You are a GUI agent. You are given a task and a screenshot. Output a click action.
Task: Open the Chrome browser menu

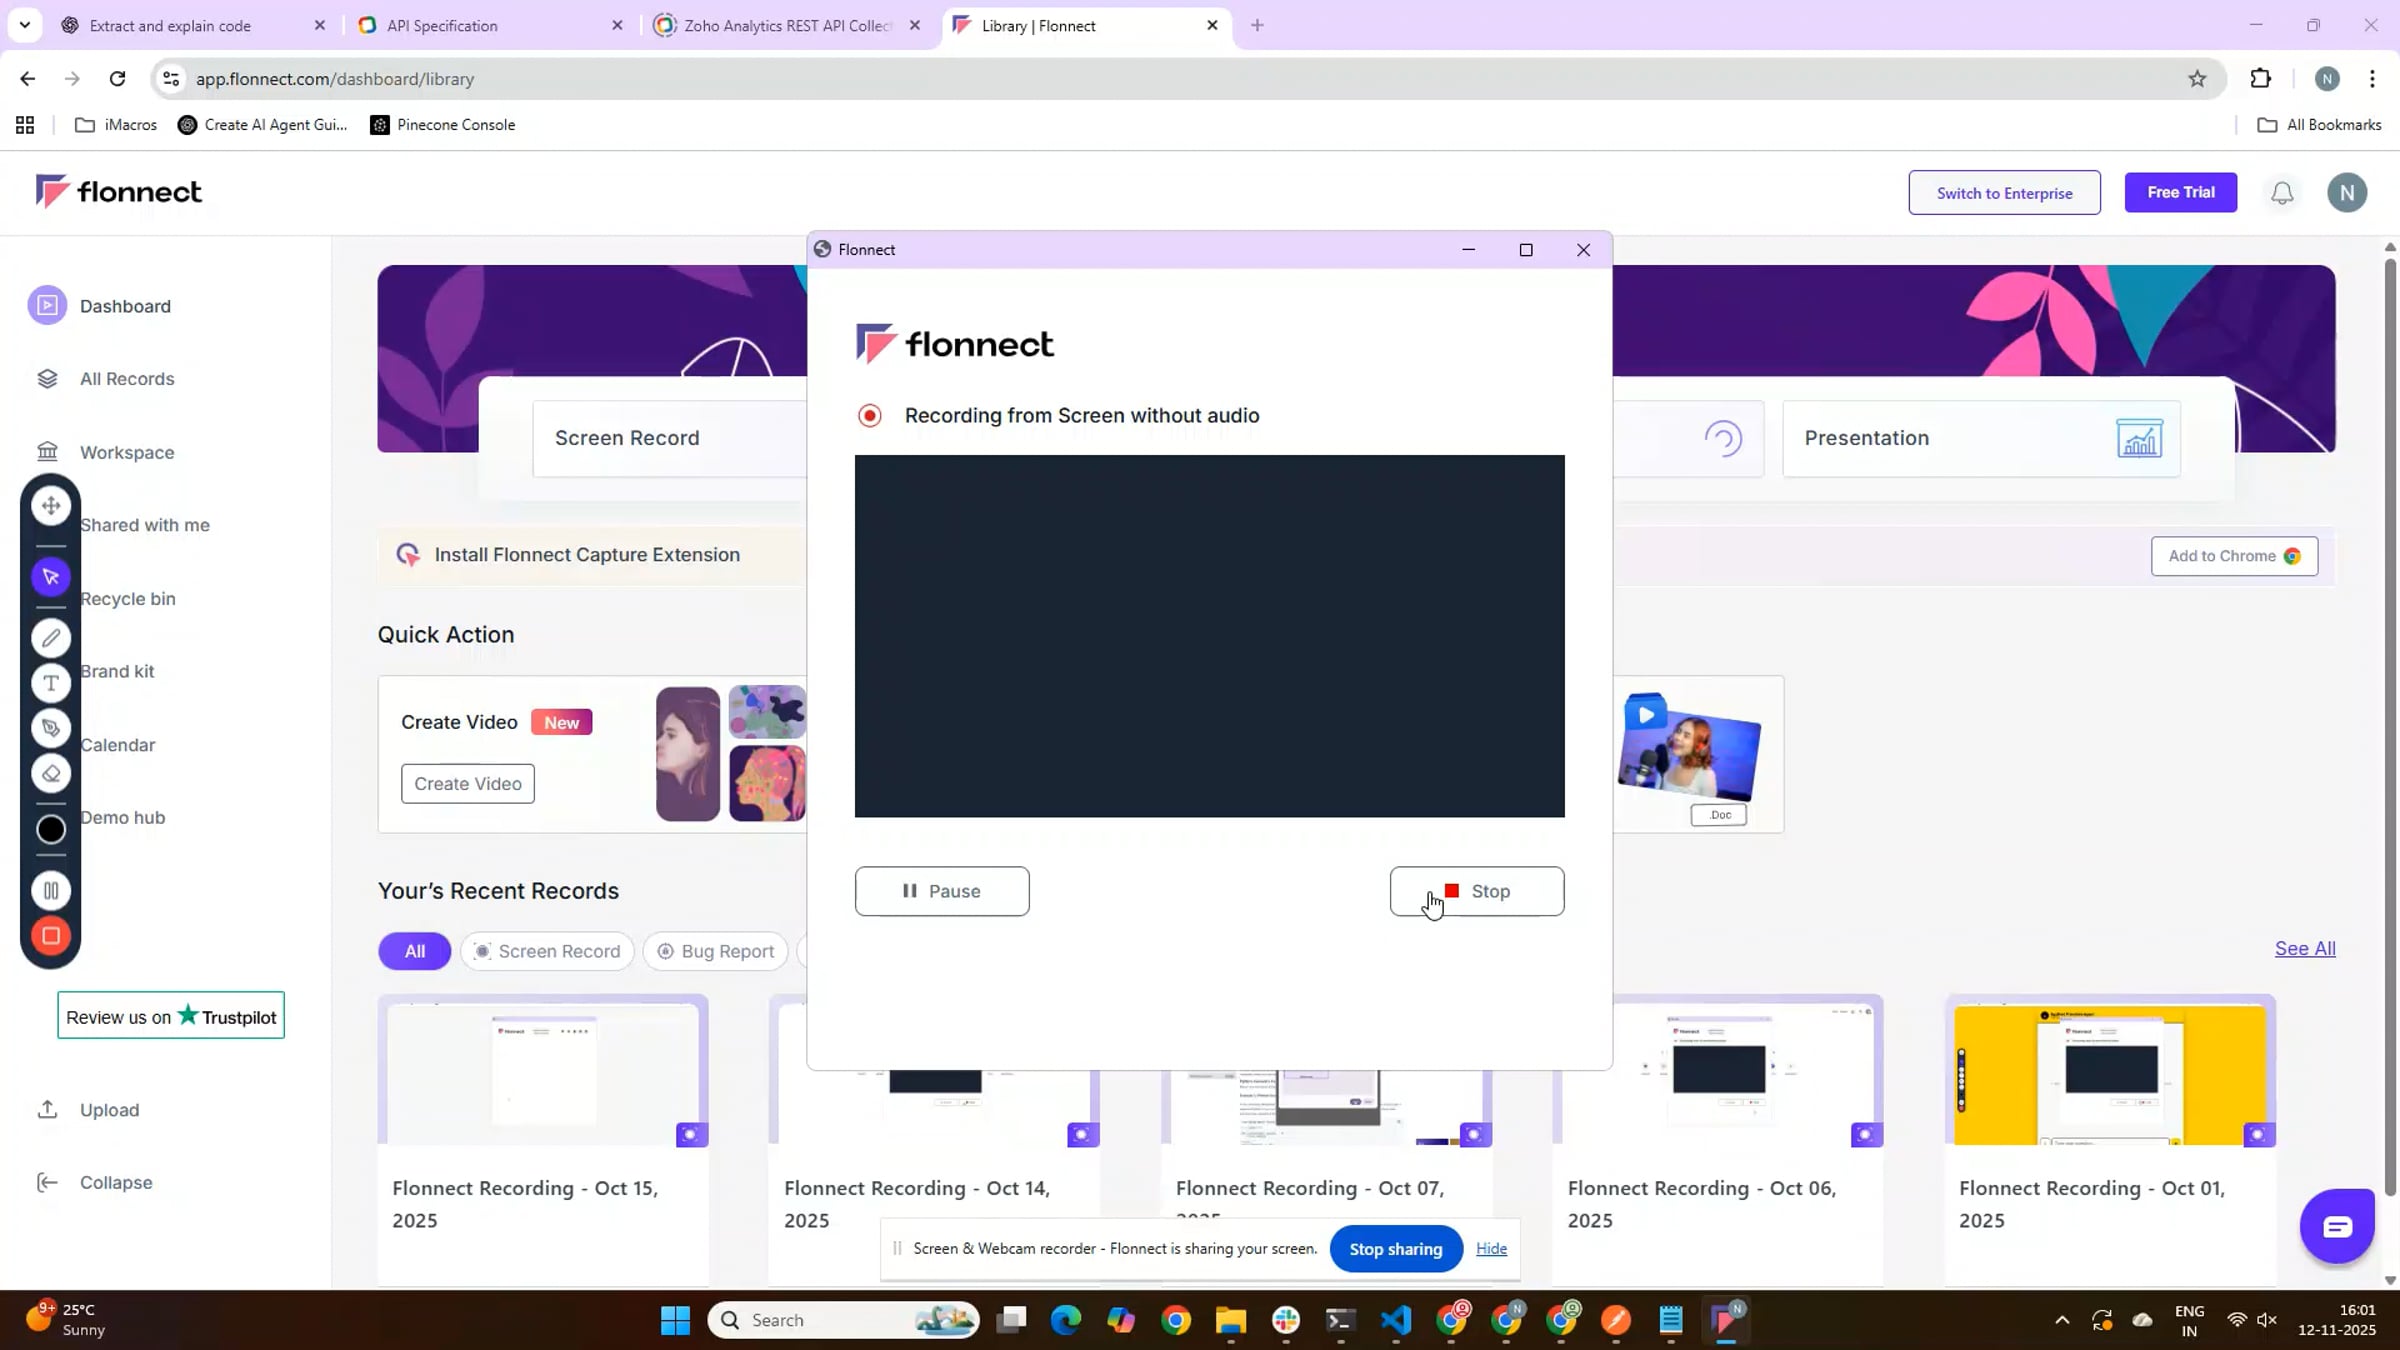click(2374, 78)
